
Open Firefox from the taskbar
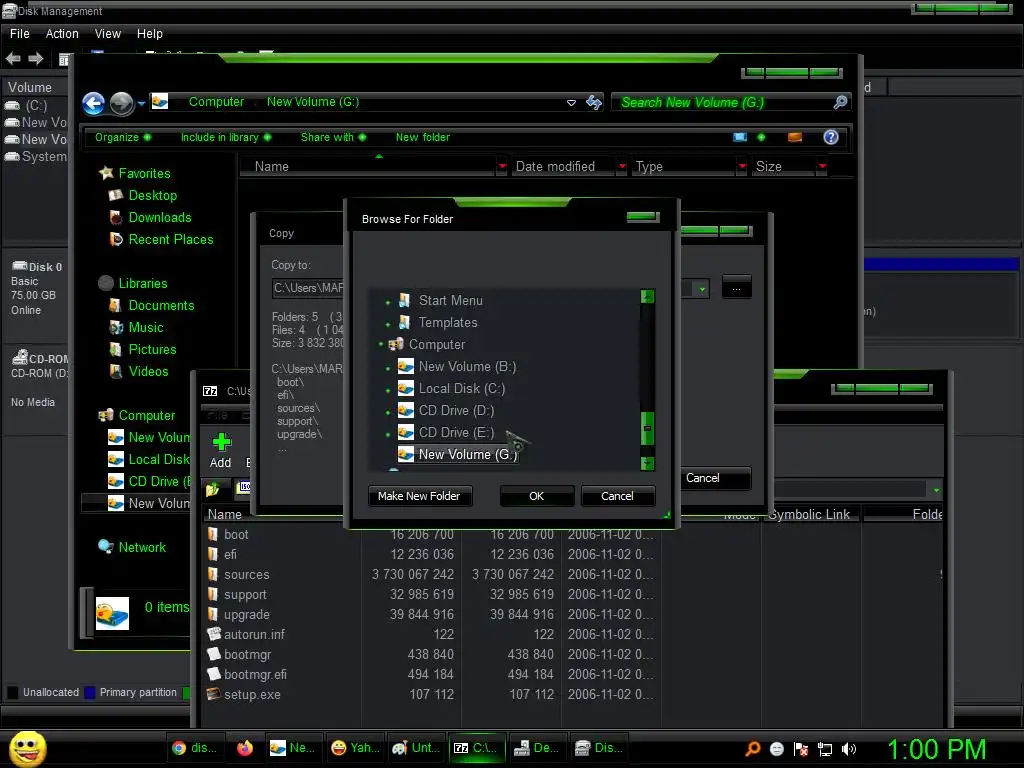245,748
